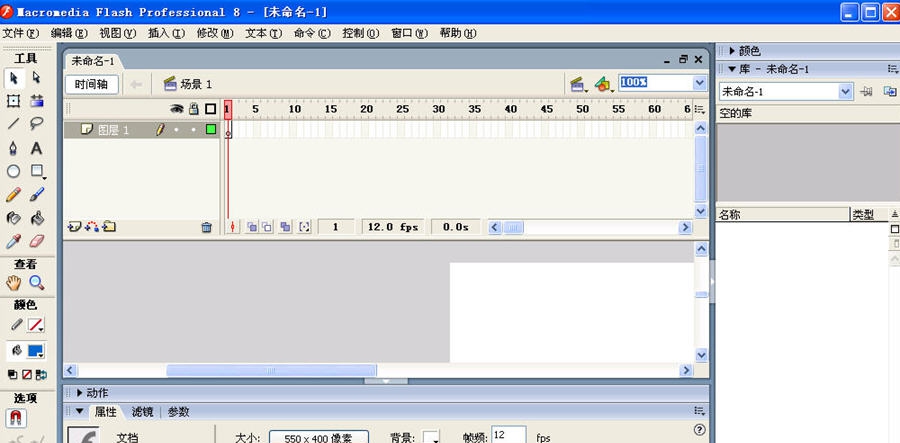Open the document background color swatch

click(431, 437)
